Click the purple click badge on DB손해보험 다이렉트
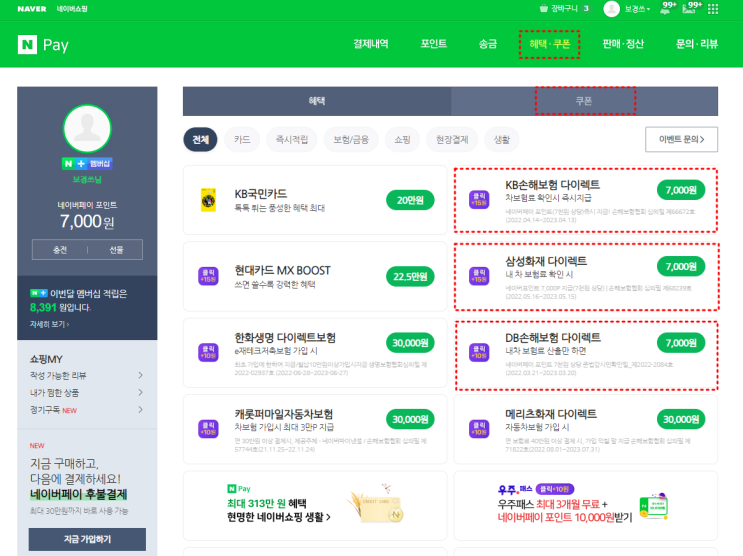 (x=479, y=352)
